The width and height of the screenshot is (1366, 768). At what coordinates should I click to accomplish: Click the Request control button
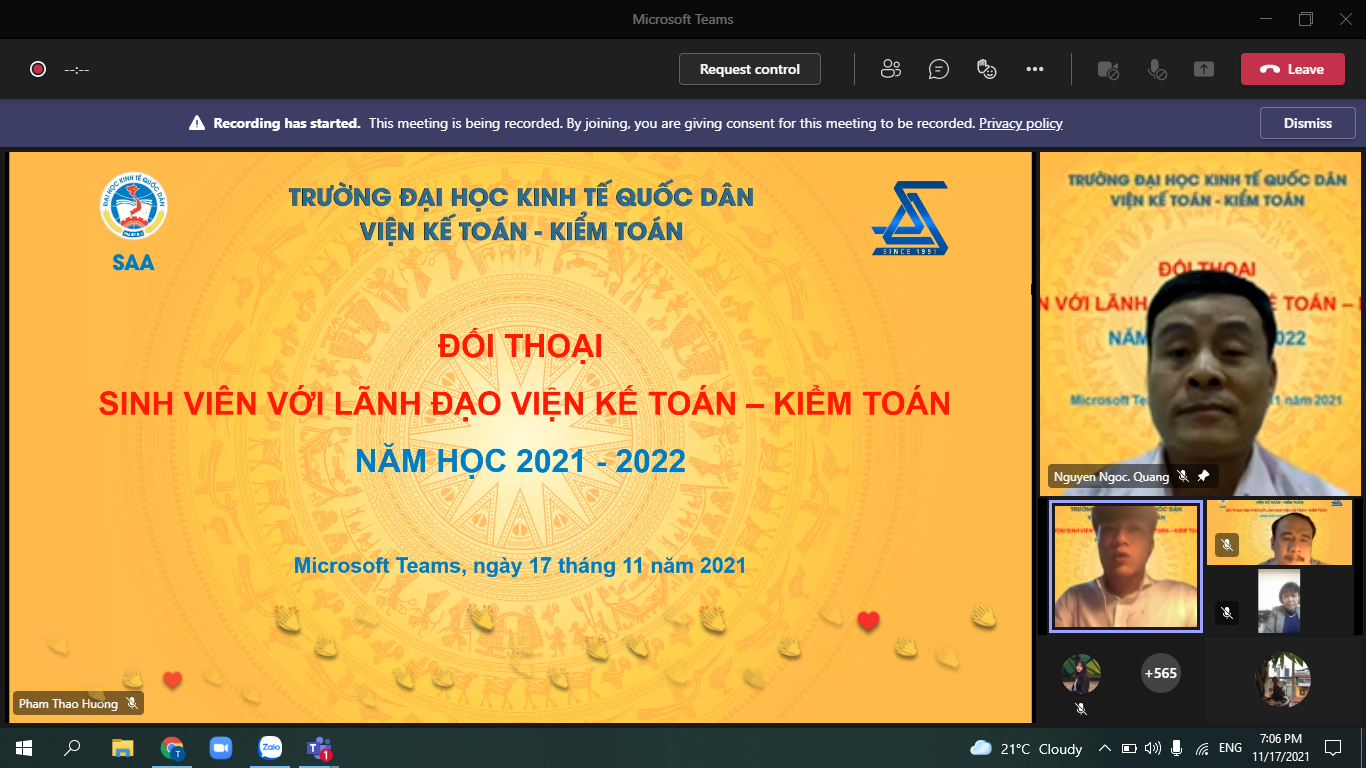pyautogui.click(x=750, y=69)
